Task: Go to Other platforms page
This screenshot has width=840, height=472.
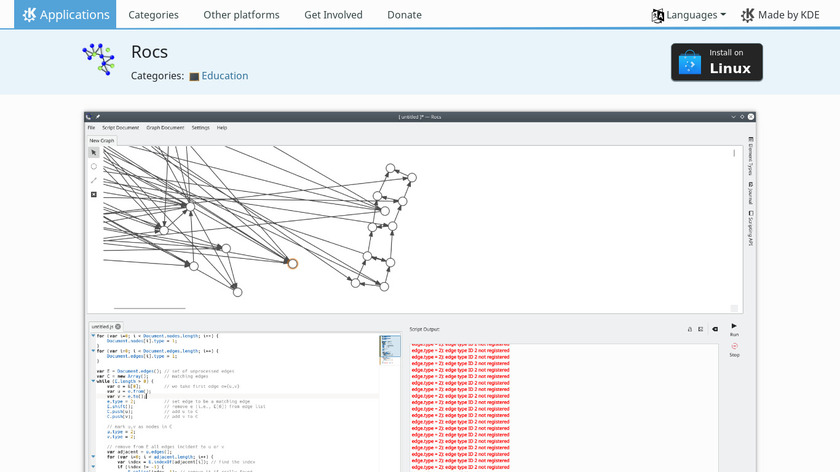Action: tap(241, 15)
